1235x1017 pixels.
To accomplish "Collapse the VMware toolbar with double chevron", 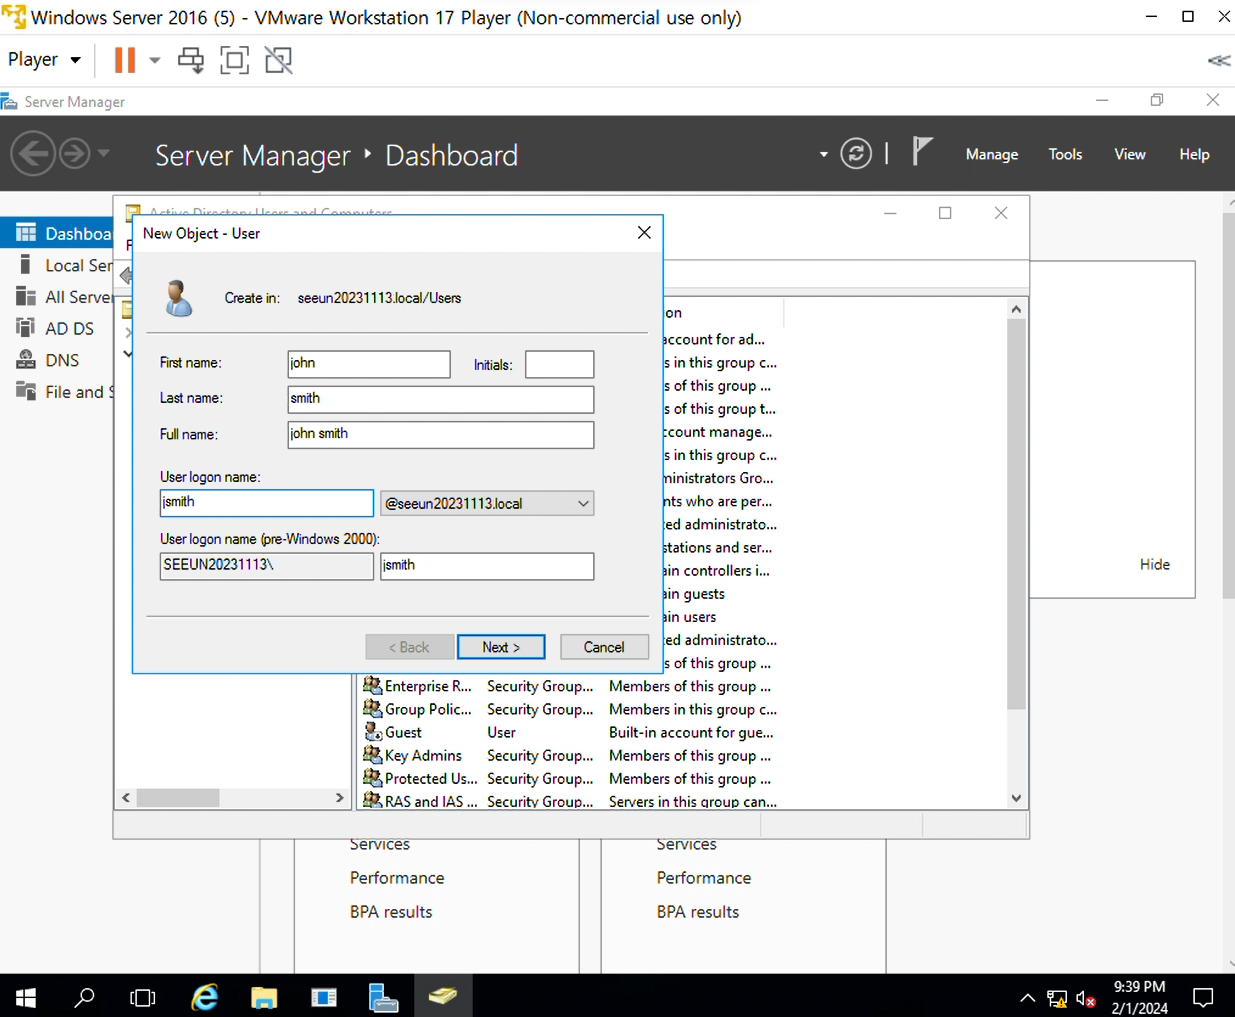I will pos(1218,60).
